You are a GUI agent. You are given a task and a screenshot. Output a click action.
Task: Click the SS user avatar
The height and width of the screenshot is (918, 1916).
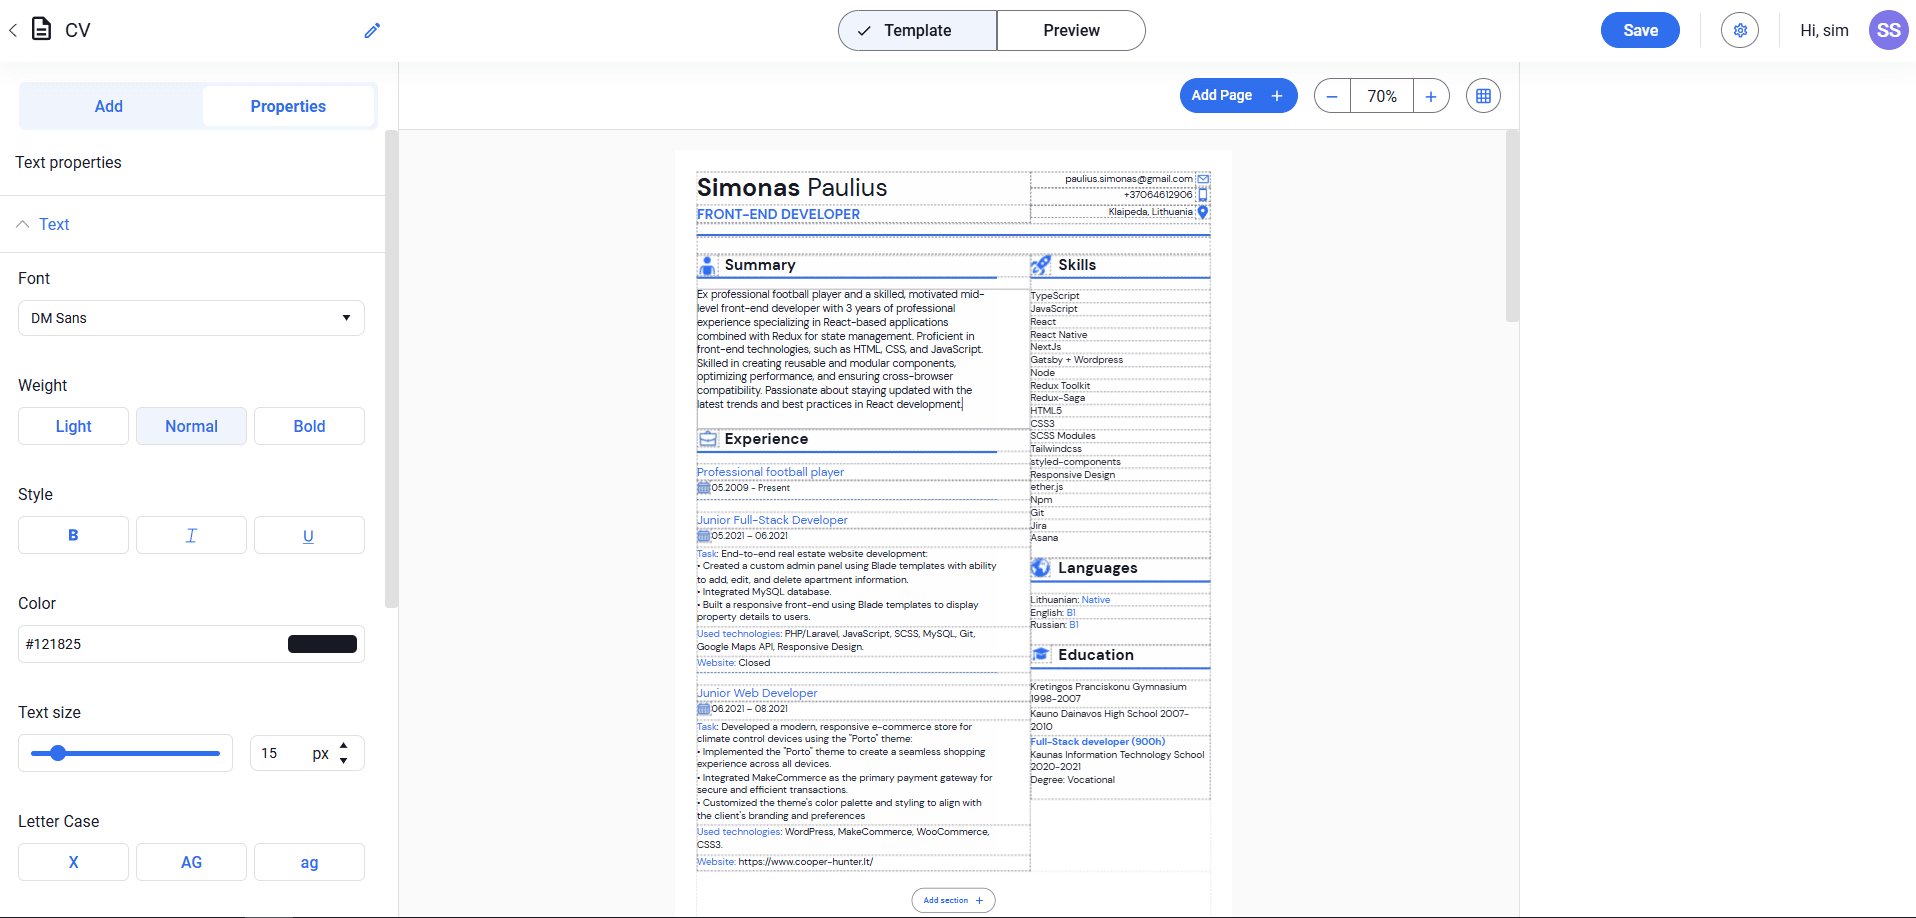[x=1888, y=31]
